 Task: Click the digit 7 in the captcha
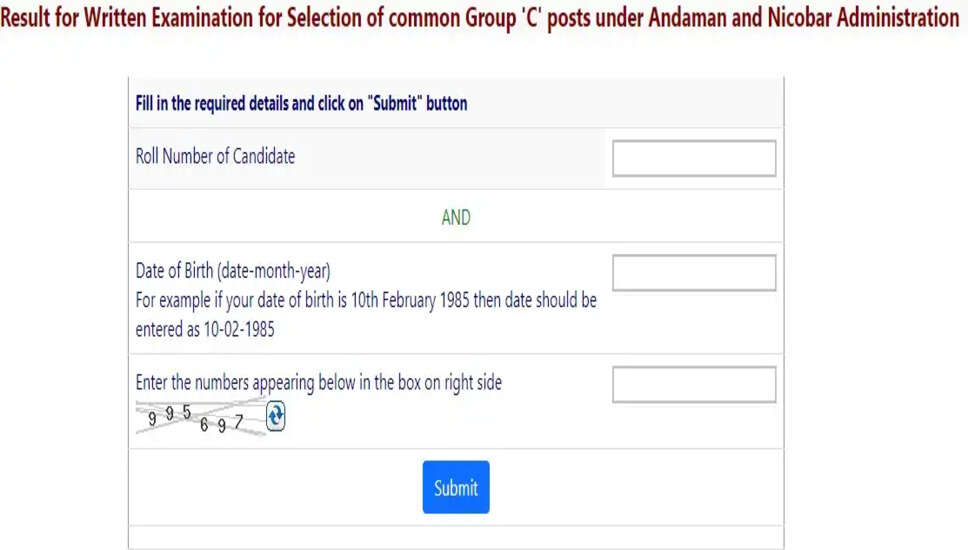(239, 421)
